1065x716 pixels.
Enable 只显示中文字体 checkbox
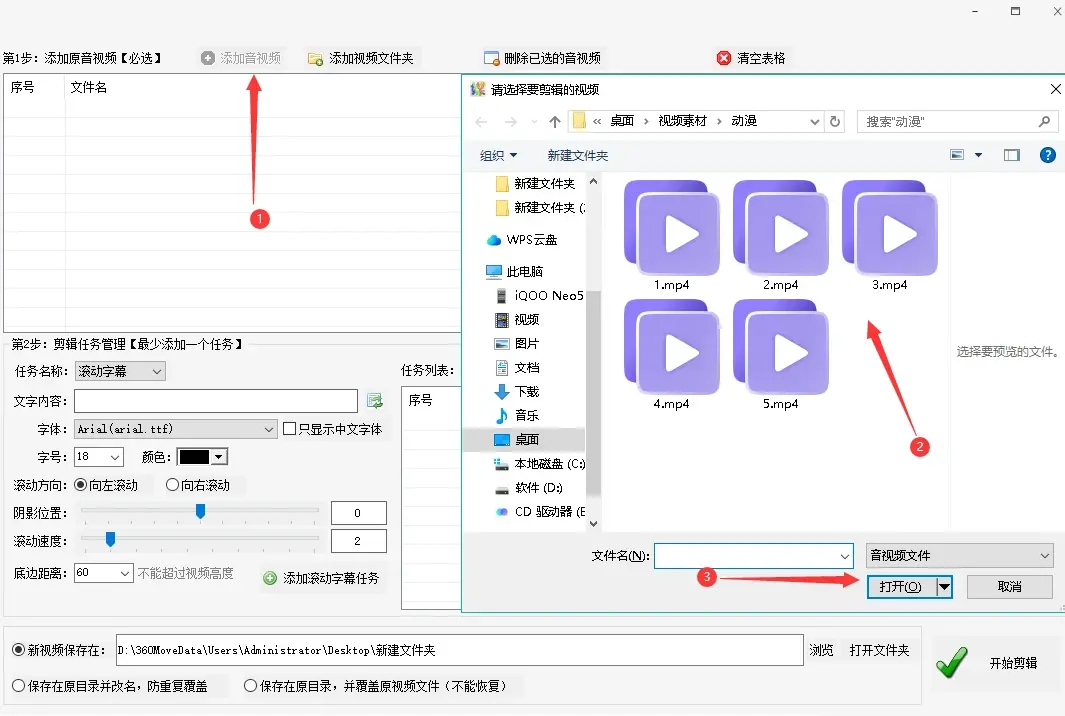coord(288,428)
